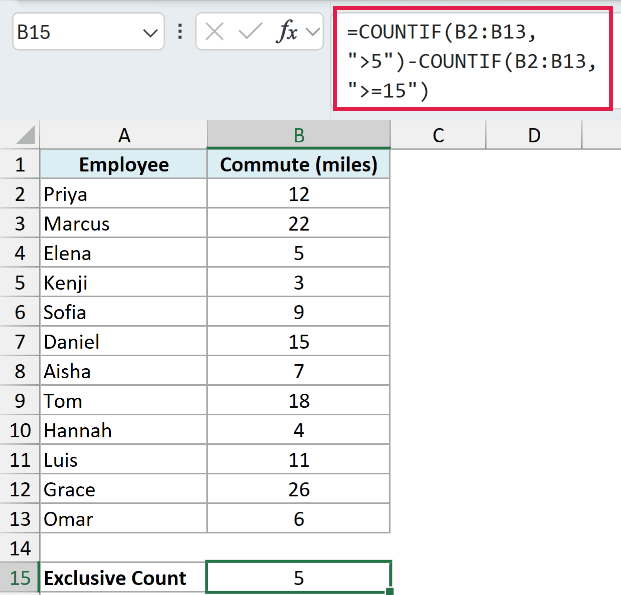Viewport: 621px width, 595px height.
Task: Open the Name Box dropdown arrow
Action: [150, 32]
